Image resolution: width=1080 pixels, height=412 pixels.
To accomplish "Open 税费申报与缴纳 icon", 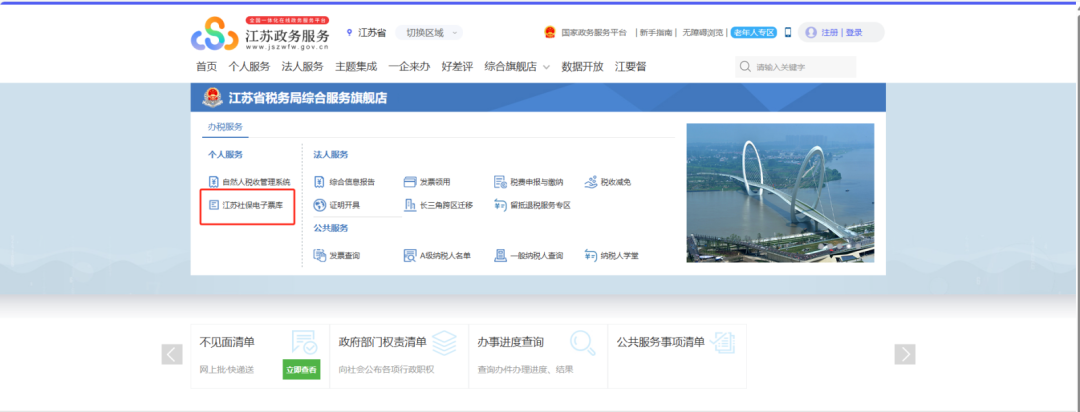I will (x=500, y=182).
